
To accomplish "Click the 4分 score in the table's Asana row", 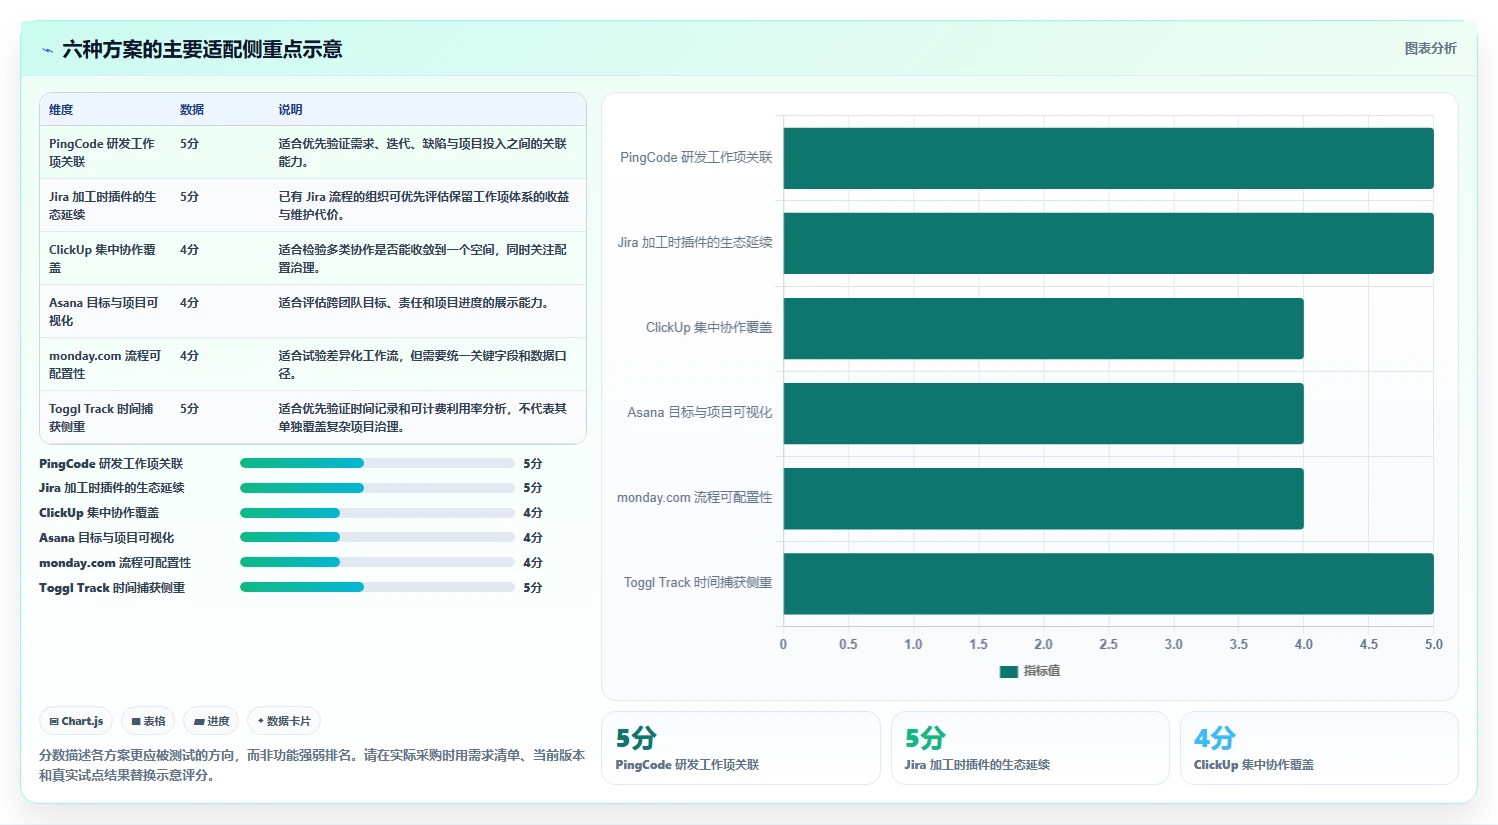I will click(190, 303).
